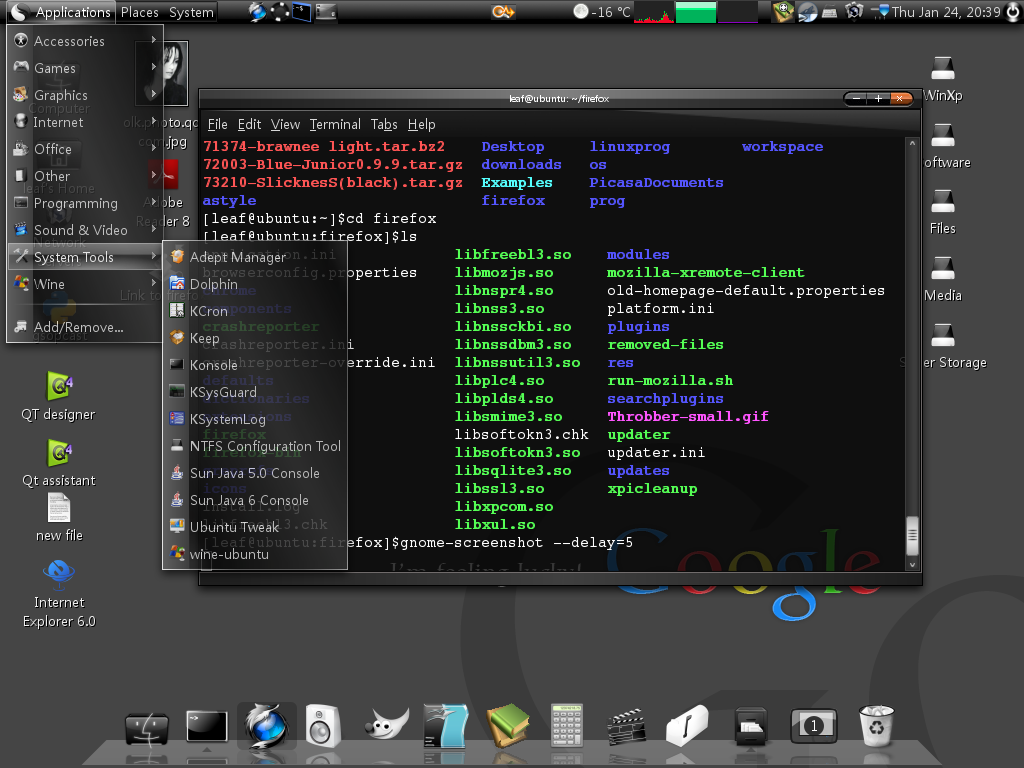Expand the Graphics submenu arrow
The height and width of the screenshot is (768, 1024).
point(153,94)
